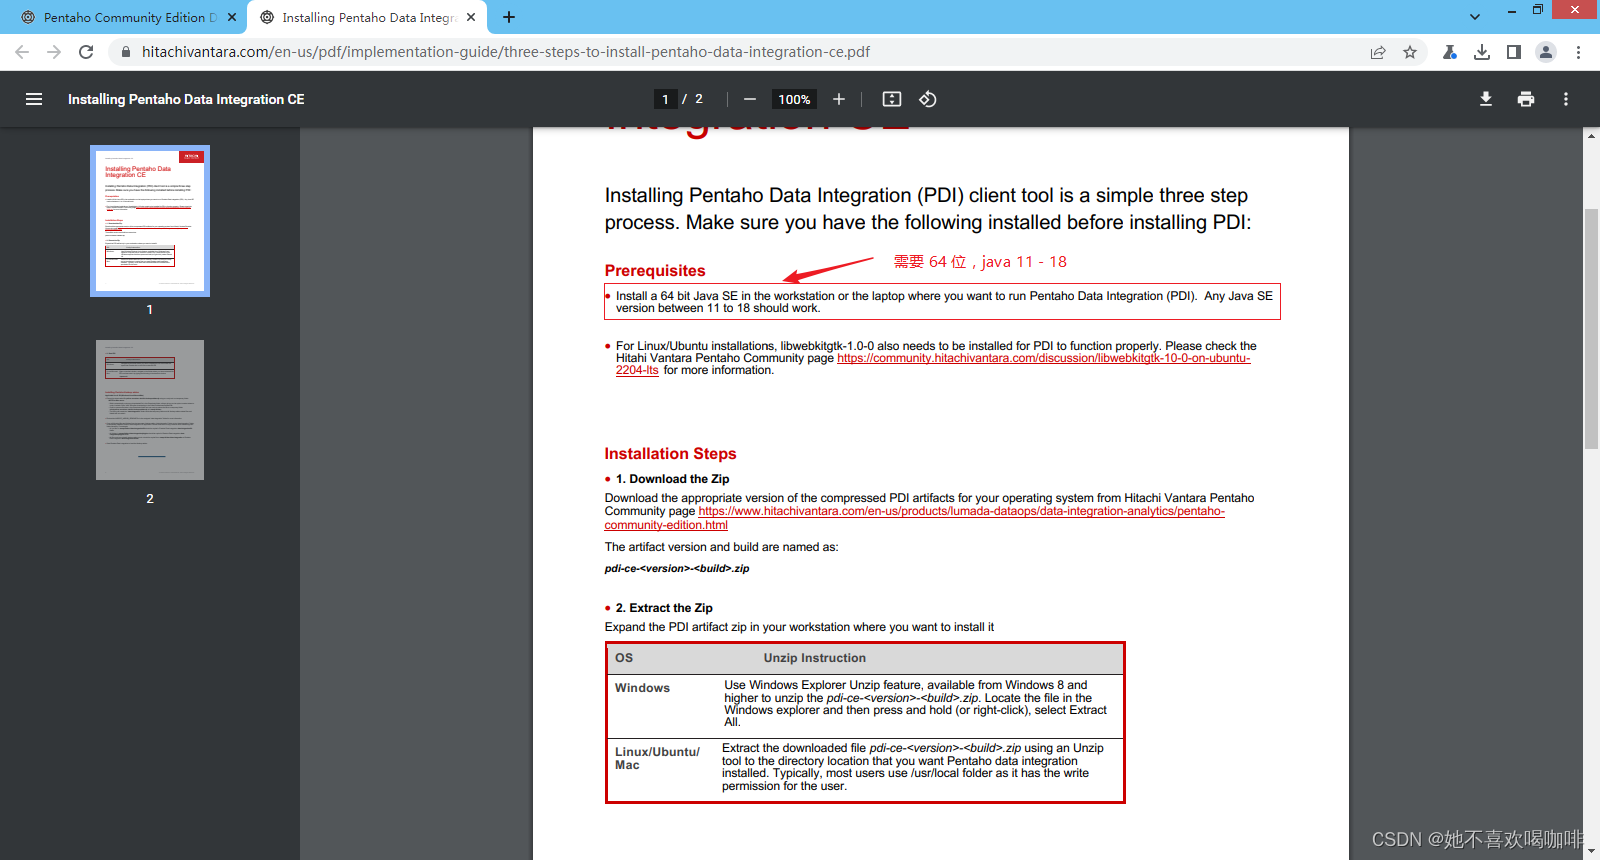The image size is (1600, 860).
Task: Toggle the PDF sidebar menu icon
Action: [x=34, y=99]
